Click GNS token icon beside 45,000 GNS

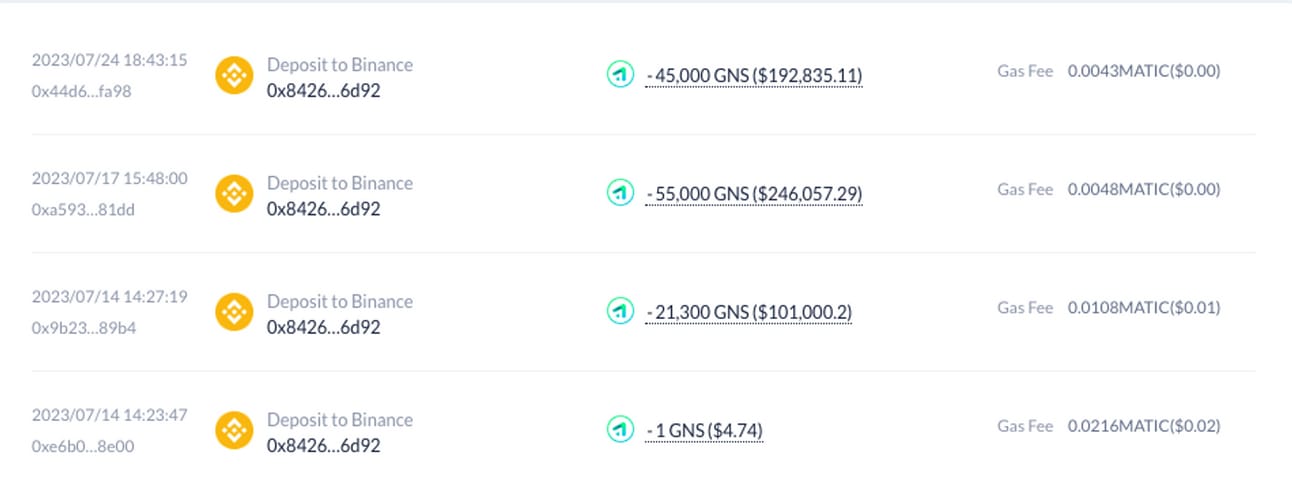(621, 75)
